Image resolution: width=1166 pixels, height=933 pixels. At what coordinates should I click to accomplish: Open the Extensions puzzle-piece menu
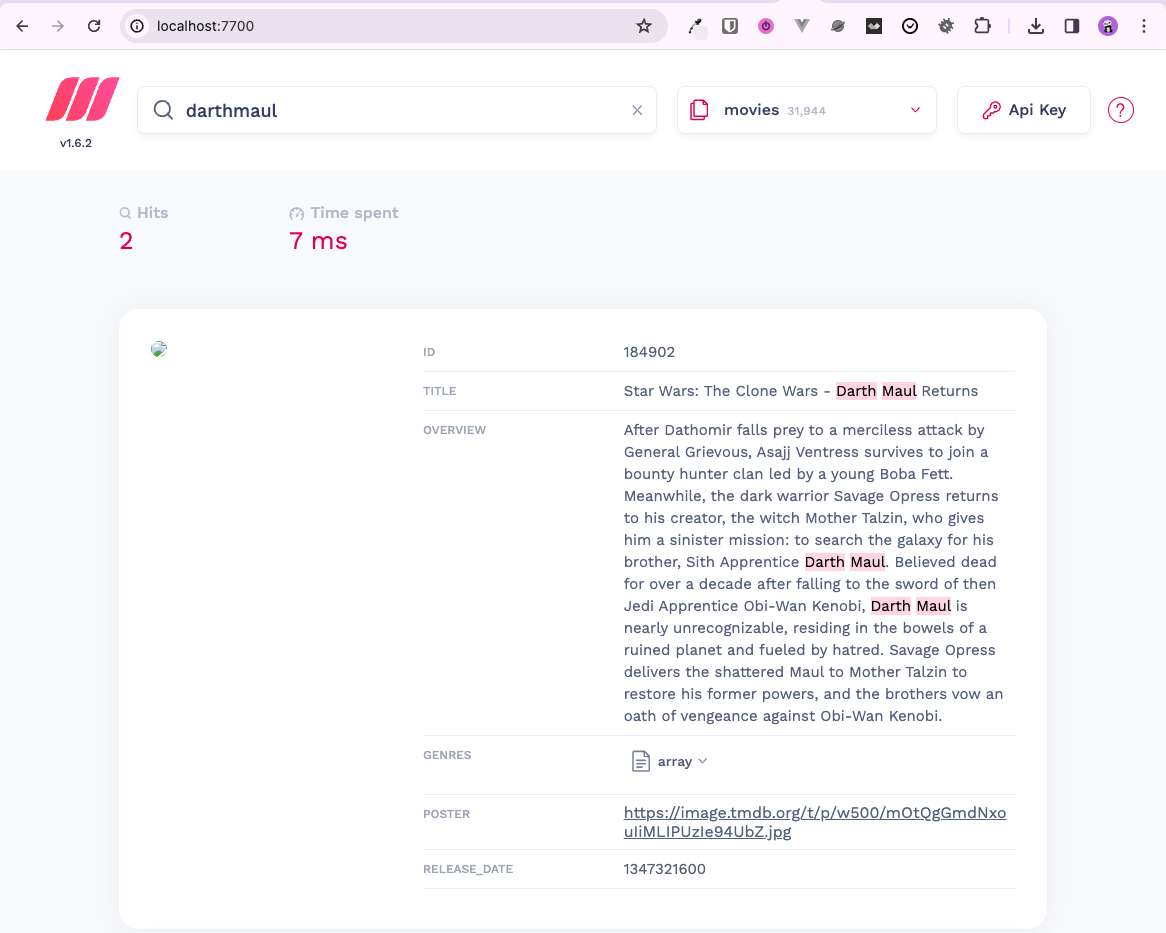coord(982,26)
